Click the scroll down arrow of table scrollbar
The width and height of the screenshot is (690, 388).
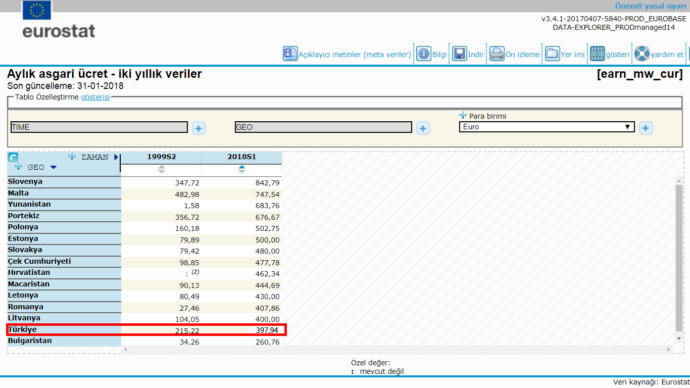click(x=679, y=338)
